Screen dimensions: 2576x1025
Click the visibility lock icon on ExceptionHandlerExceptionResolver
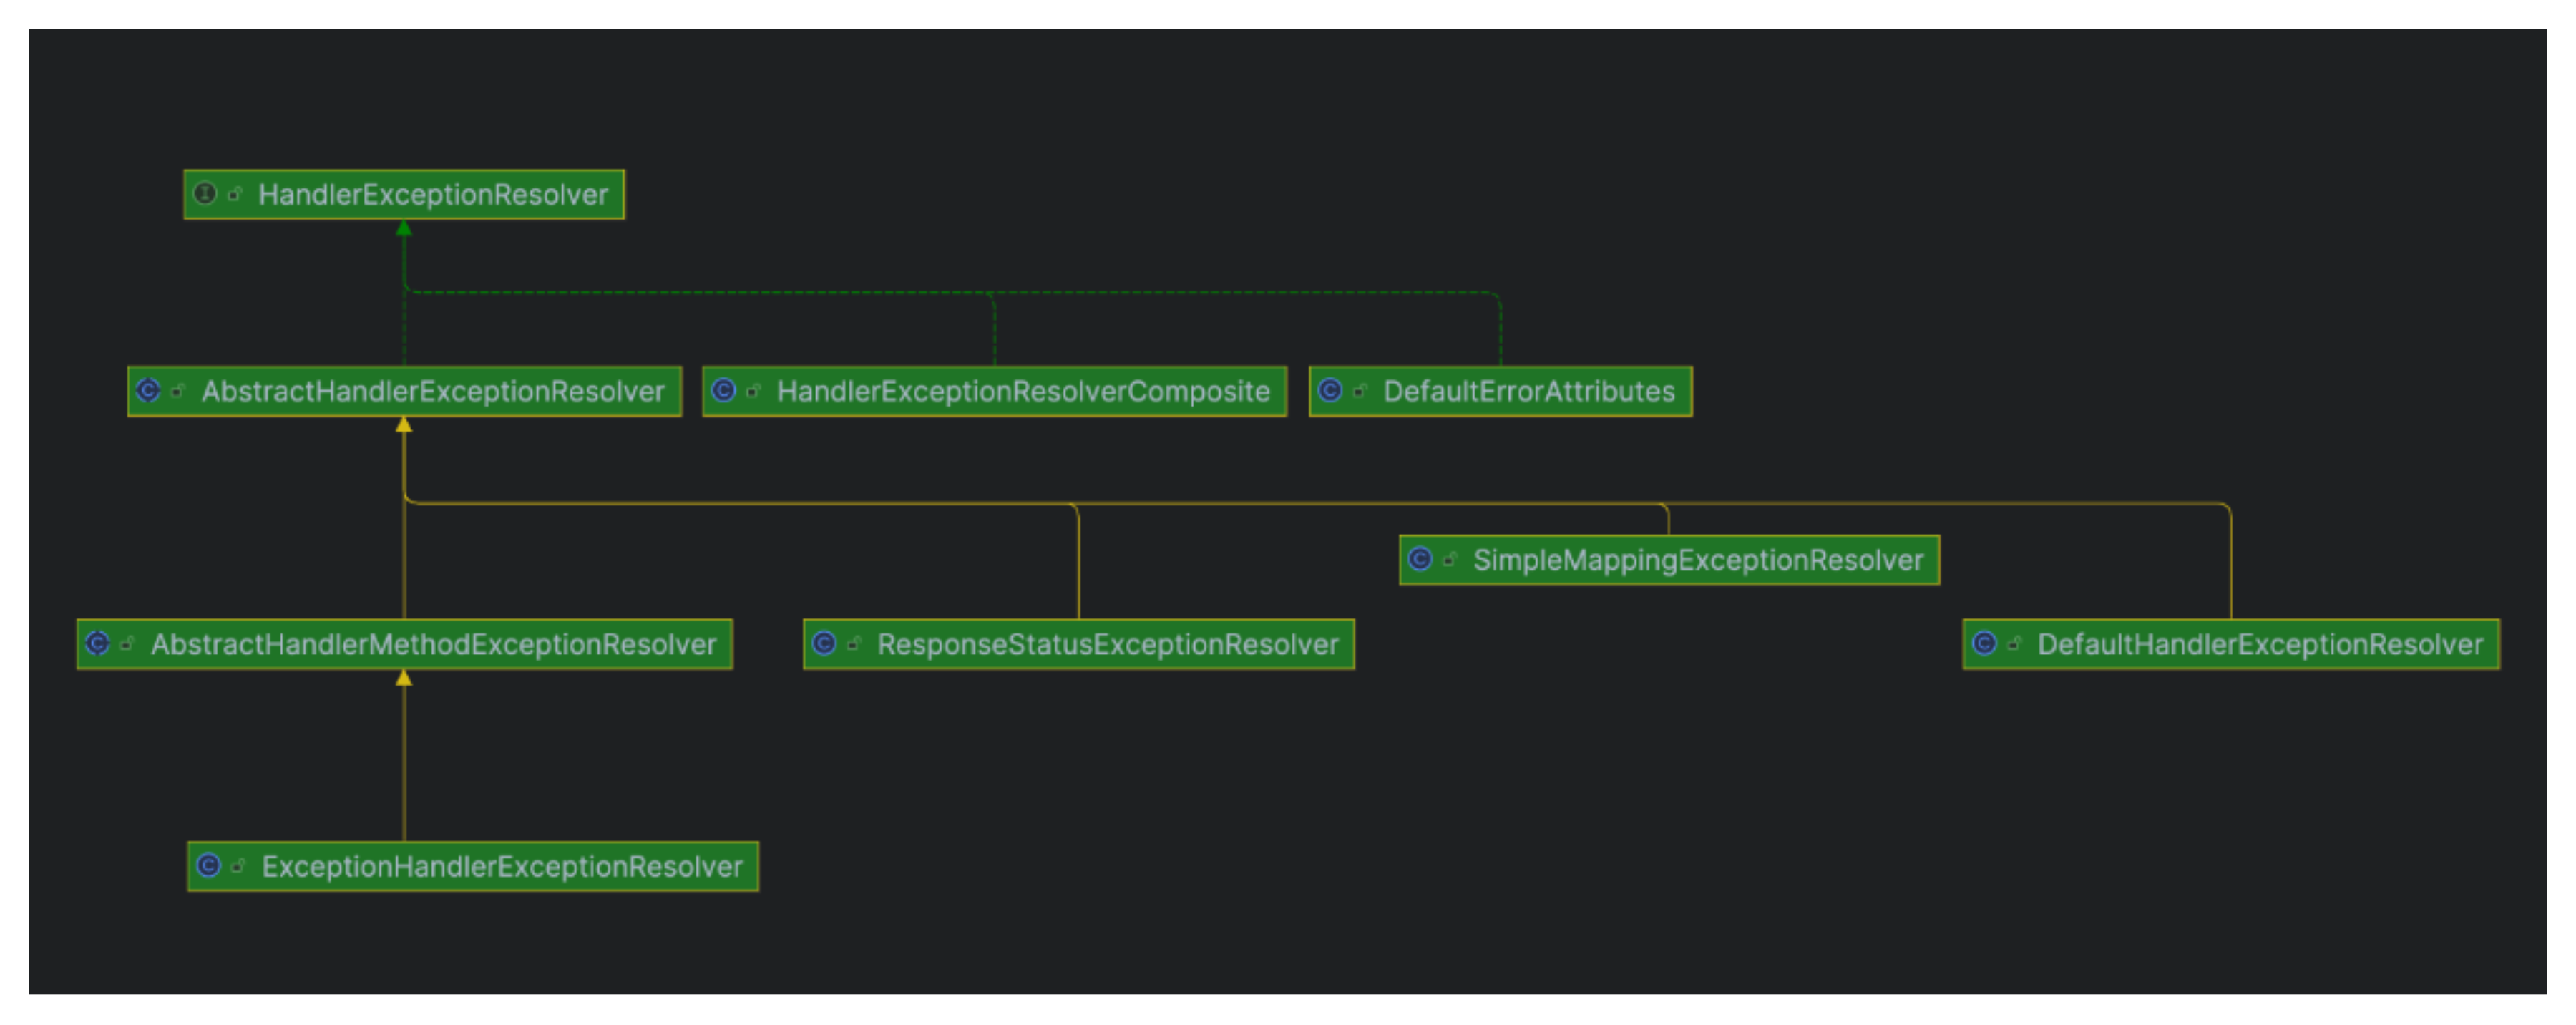[x=238, y=866]
